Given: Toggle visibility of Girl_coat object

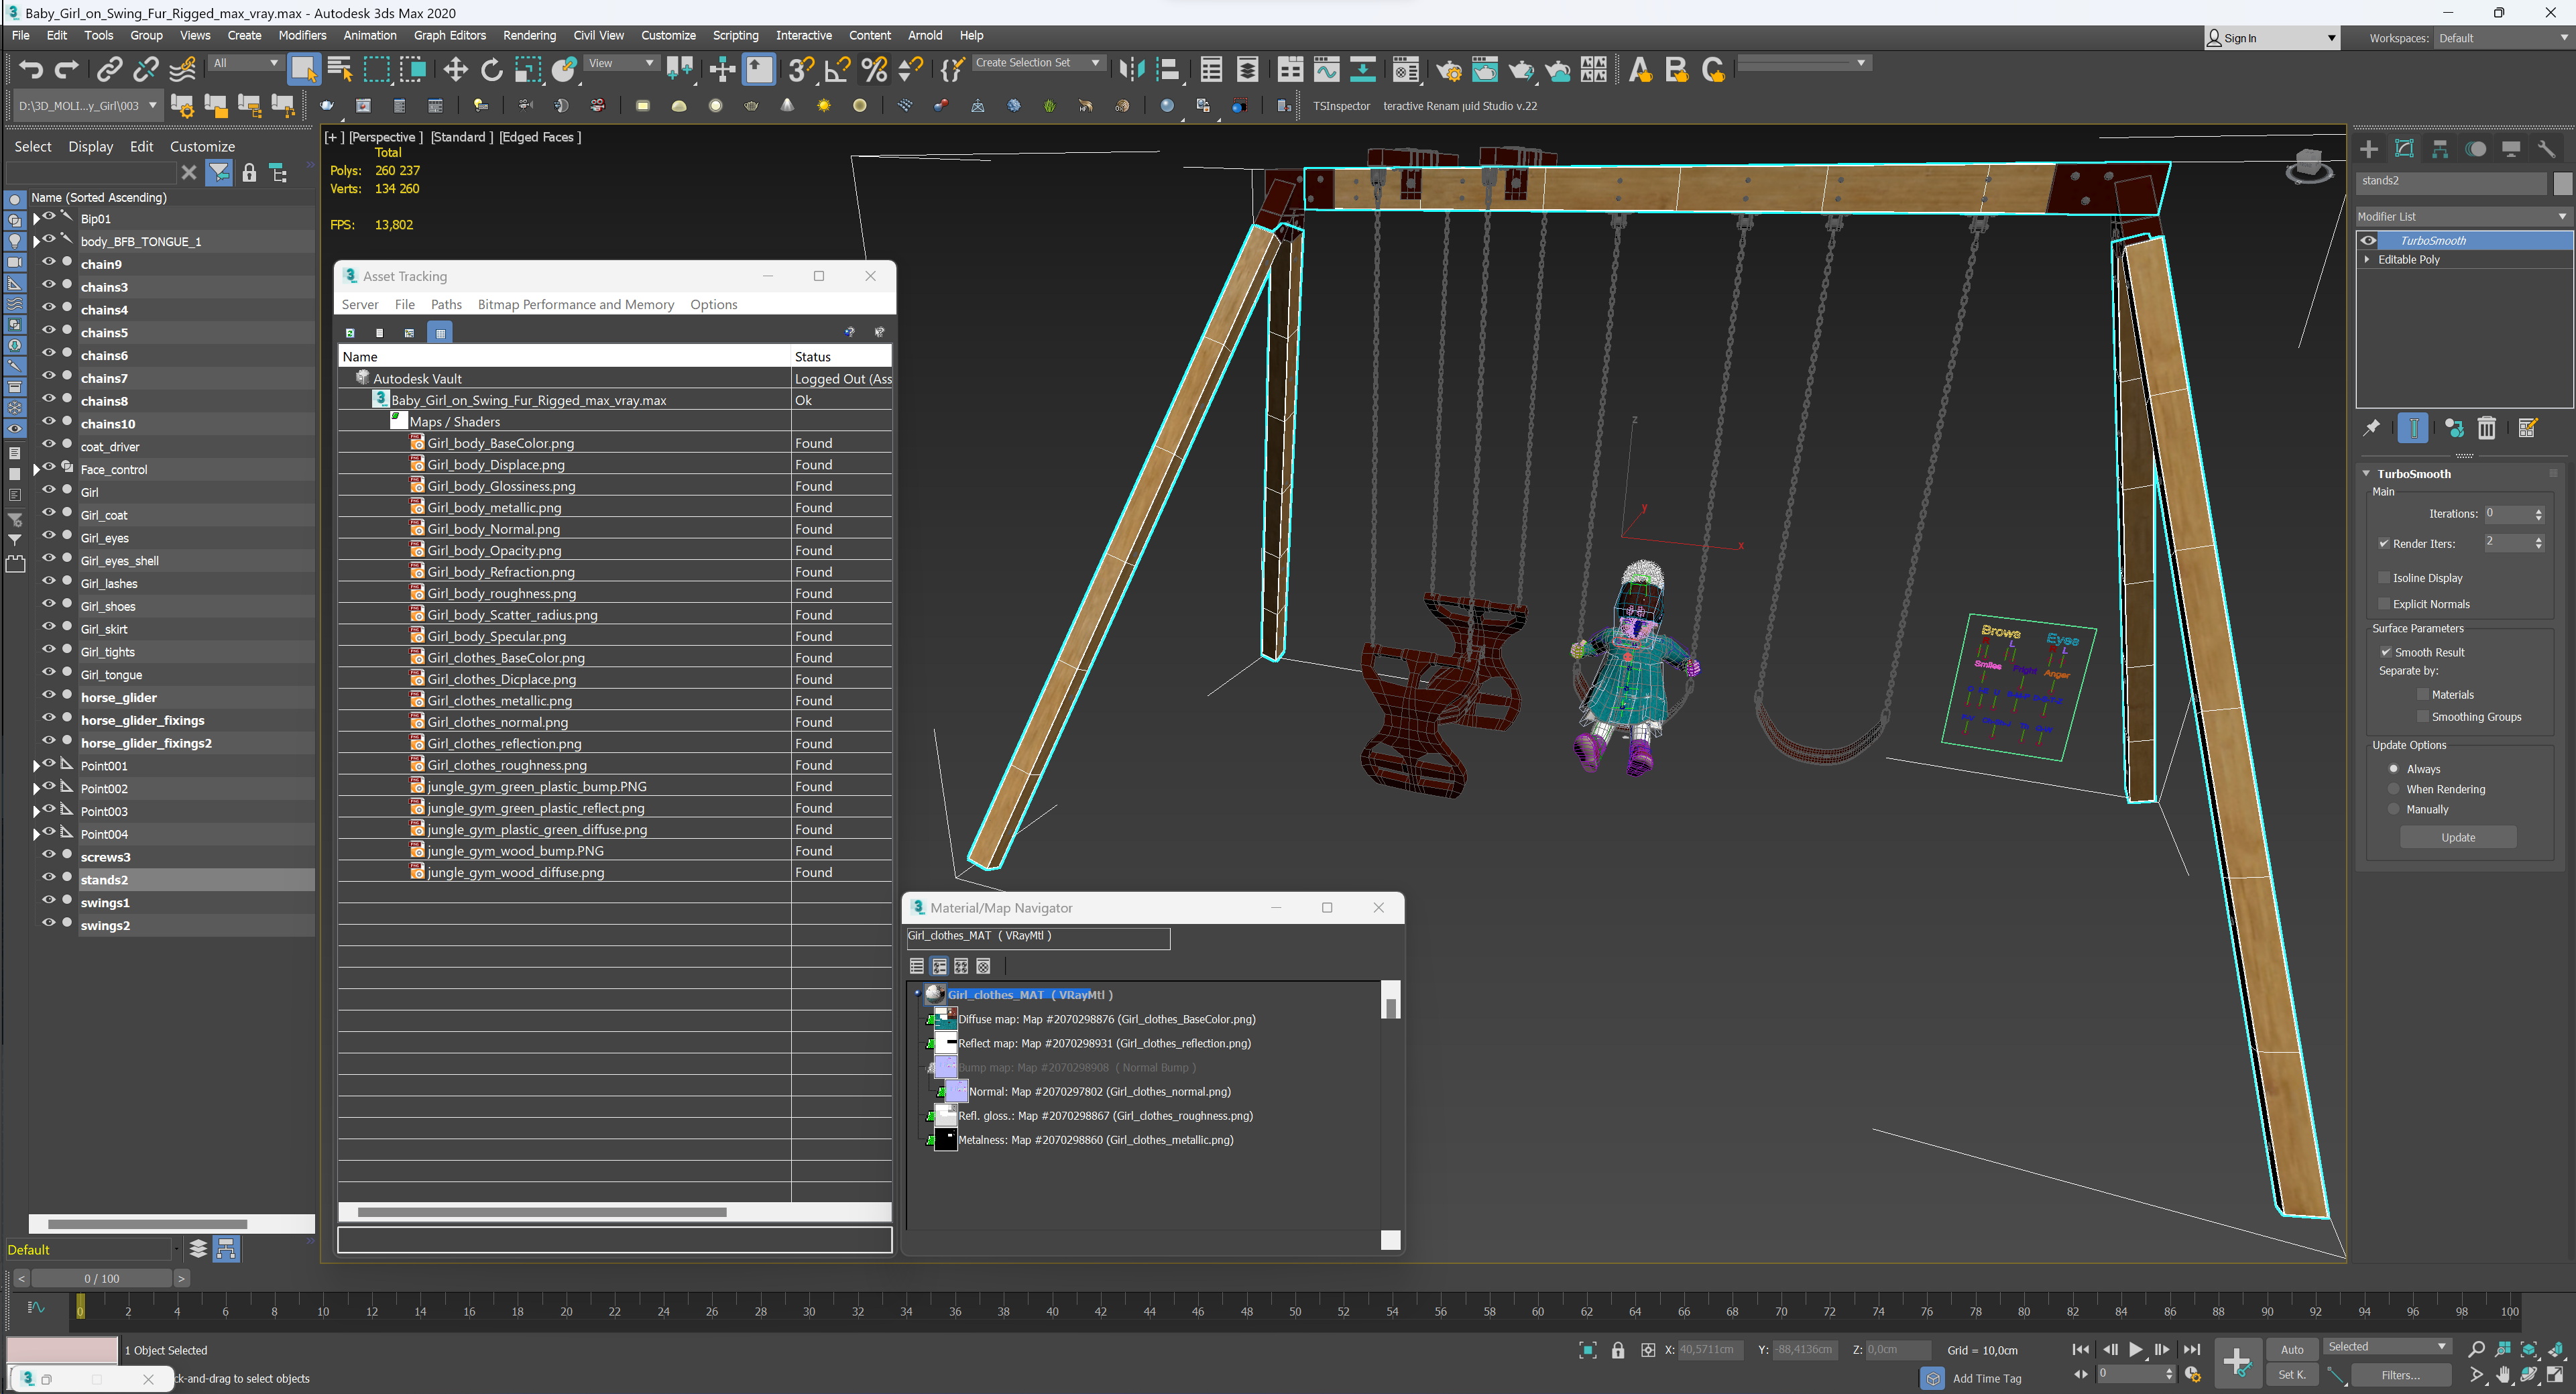Looking at the screenshot, I should pyautogui.click(x=48, y=513).
